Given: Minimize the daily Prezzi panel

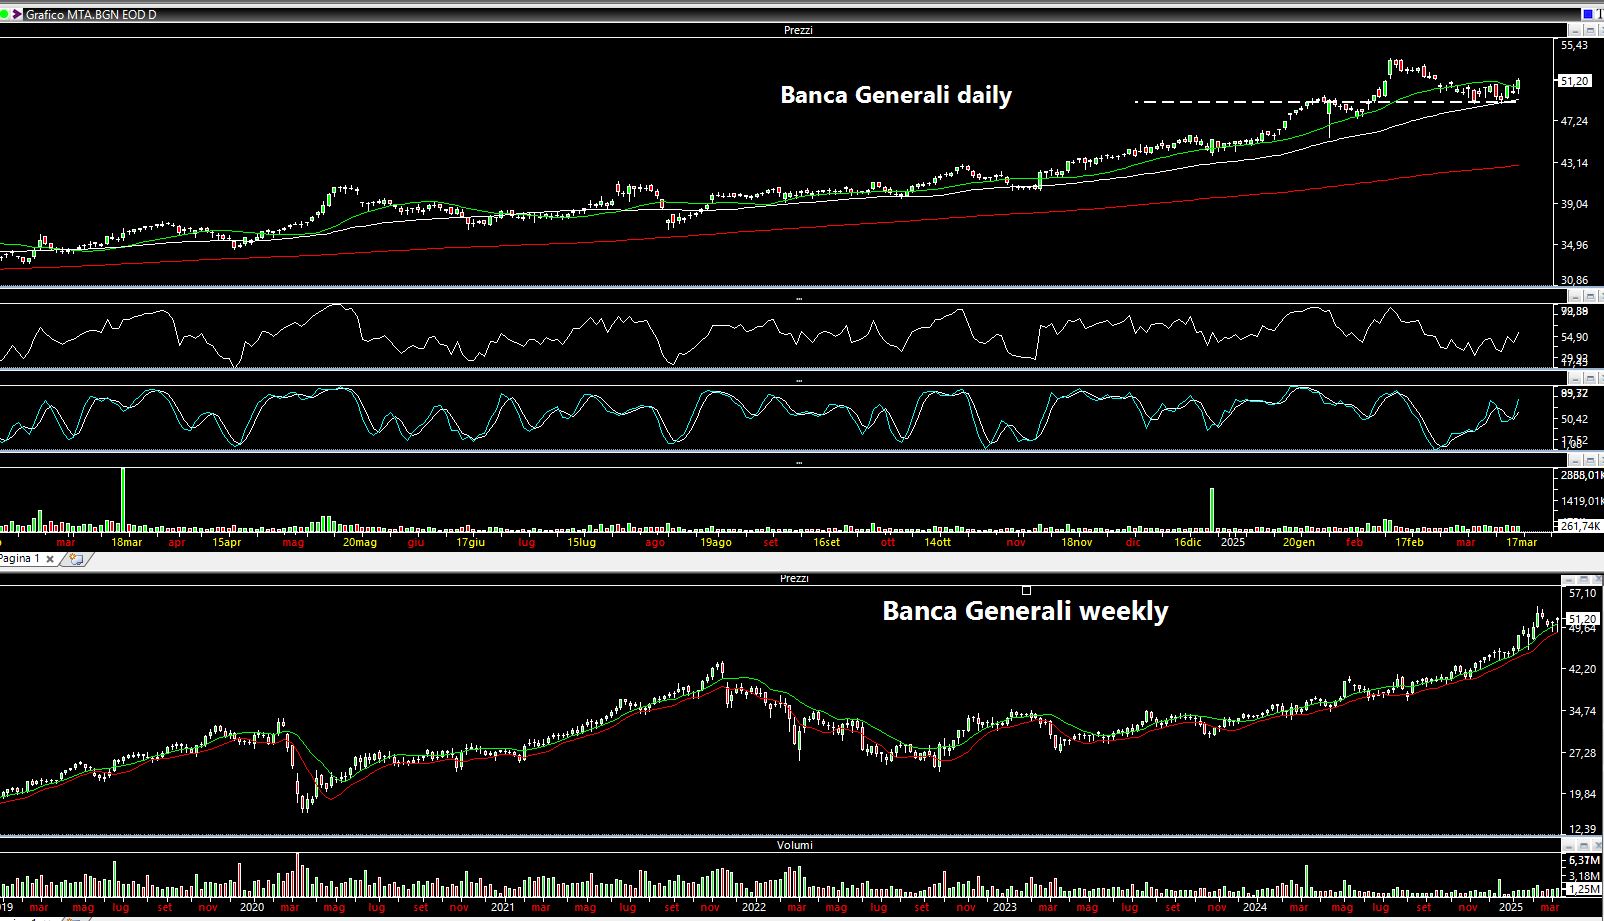Looking at the screenshot, I should [x=1575, y=30].
